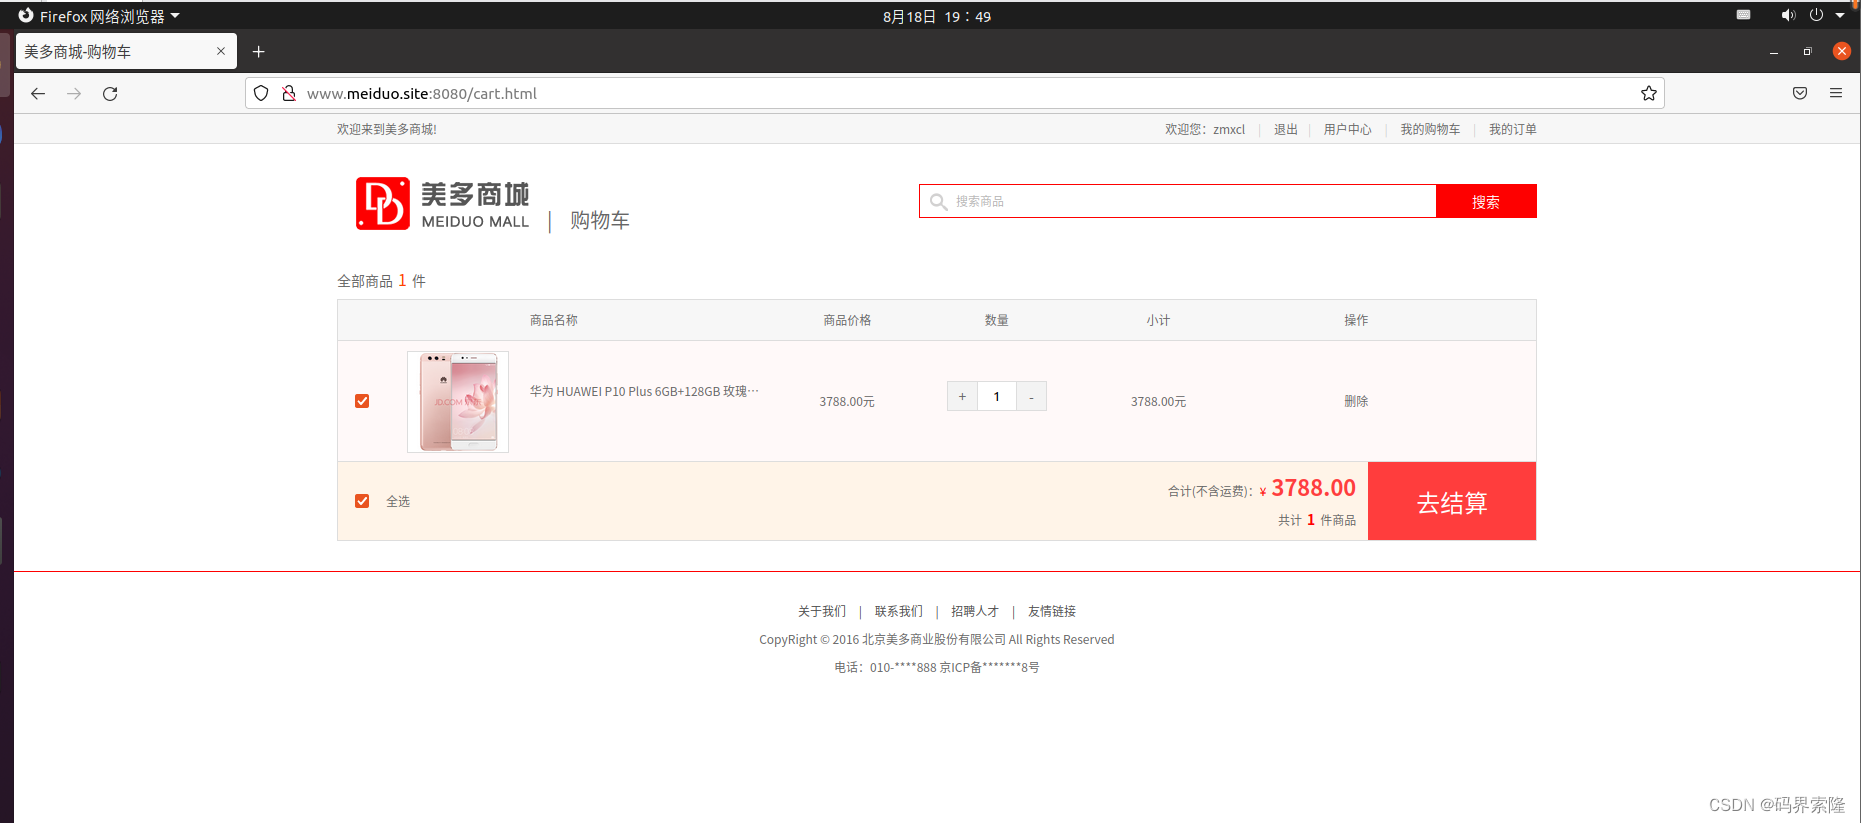Open a new browser tab

[258, 51]
